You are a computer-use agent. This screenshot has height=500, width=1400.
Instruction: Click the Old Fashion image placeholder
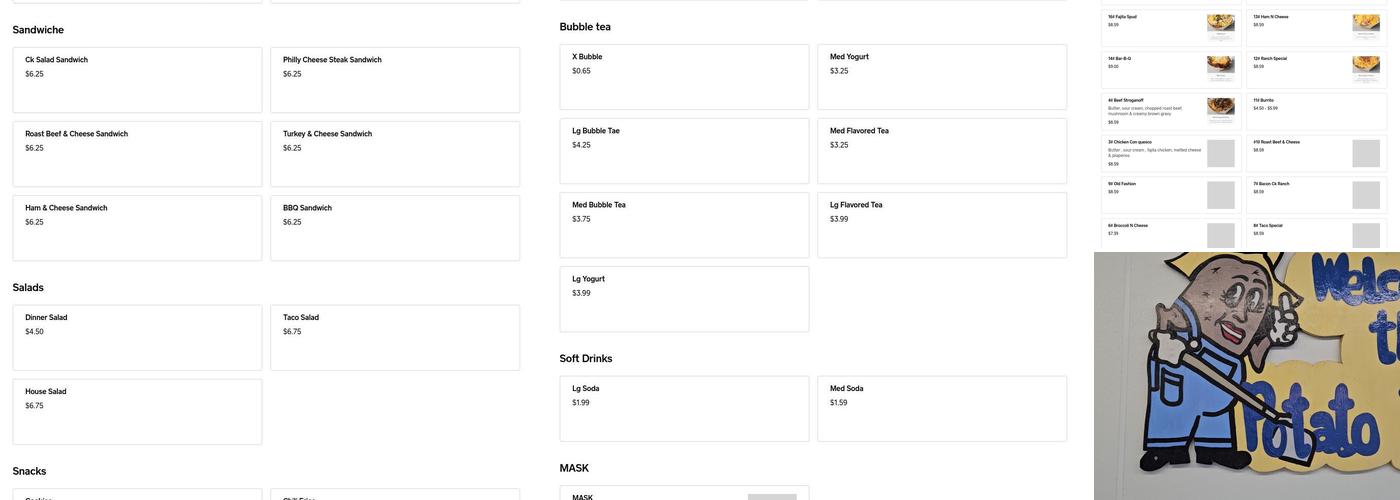tap(1220, 195)
